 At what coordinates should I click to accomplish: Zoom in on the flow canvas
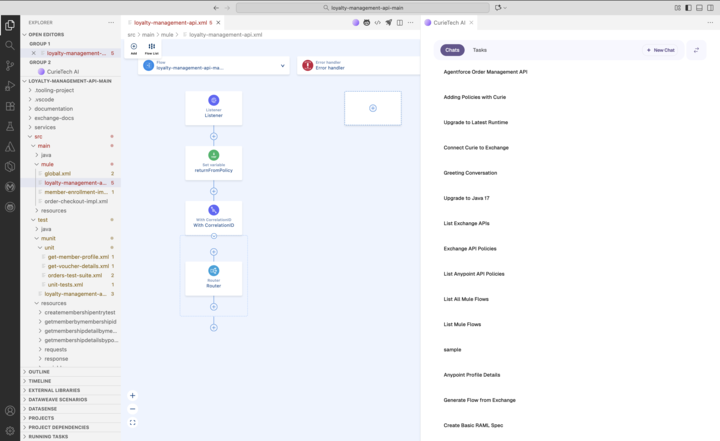[x=132, y=396]
